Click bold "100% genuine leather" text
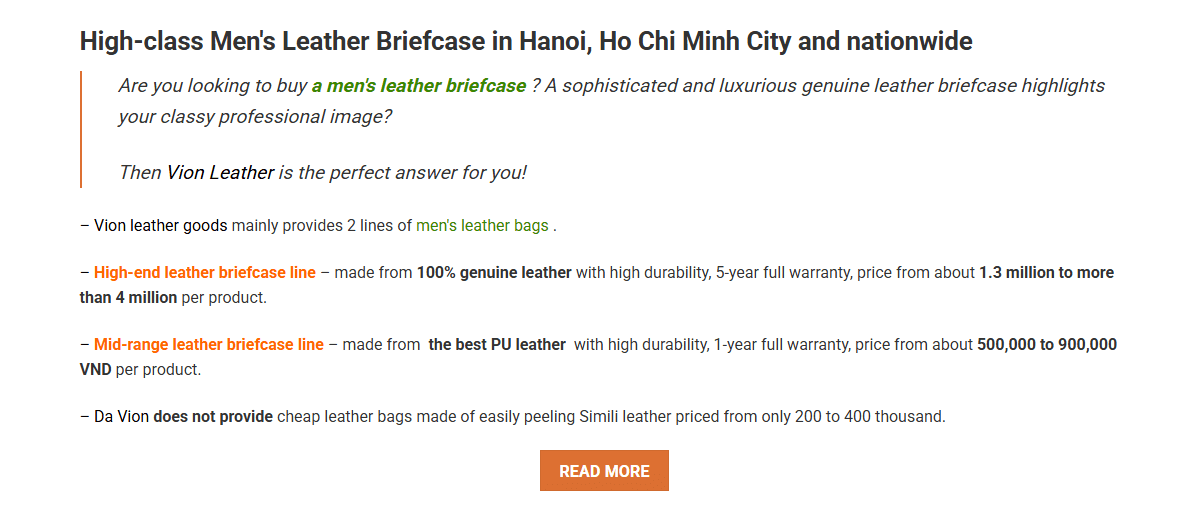 point(494,273)
